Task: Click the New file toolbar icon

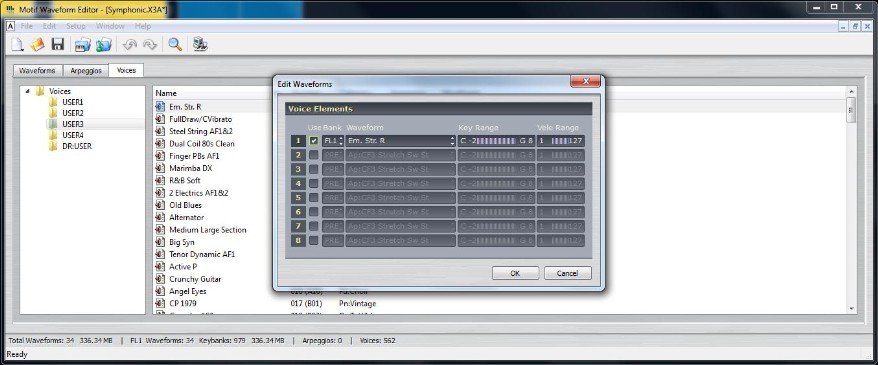Action: [17, 44]
